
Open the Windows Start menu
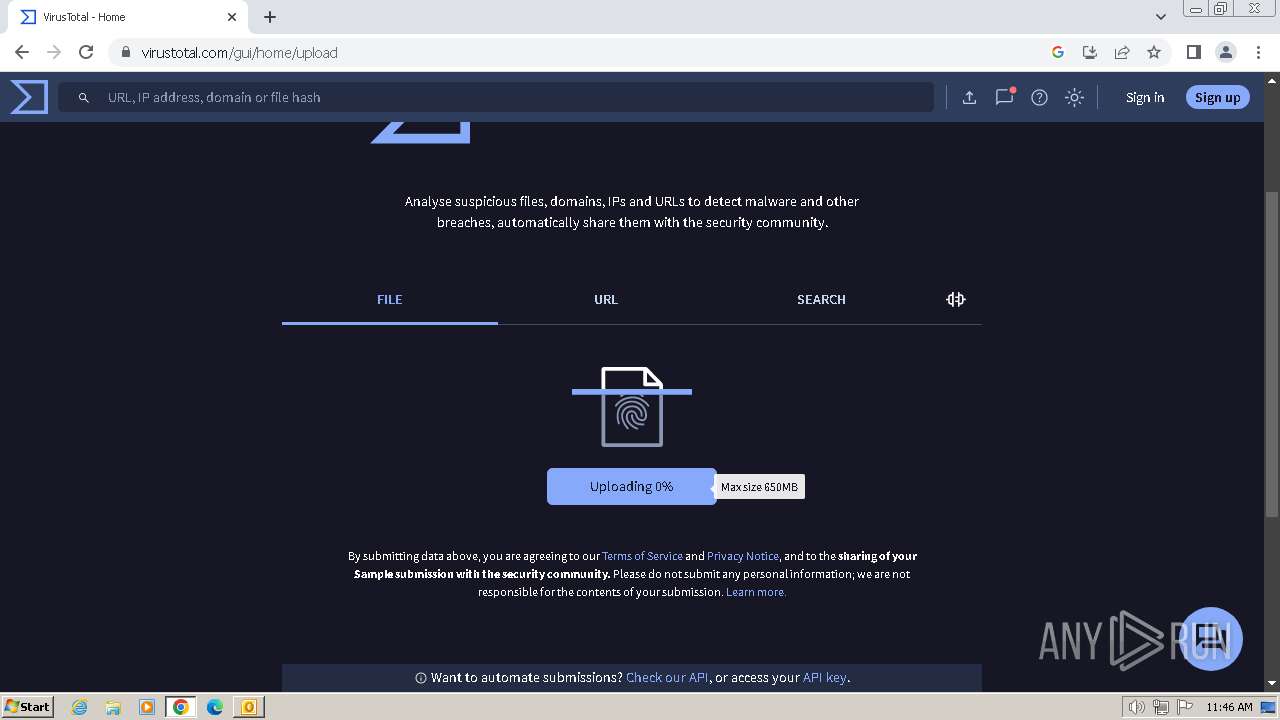[x=27, y=706]
